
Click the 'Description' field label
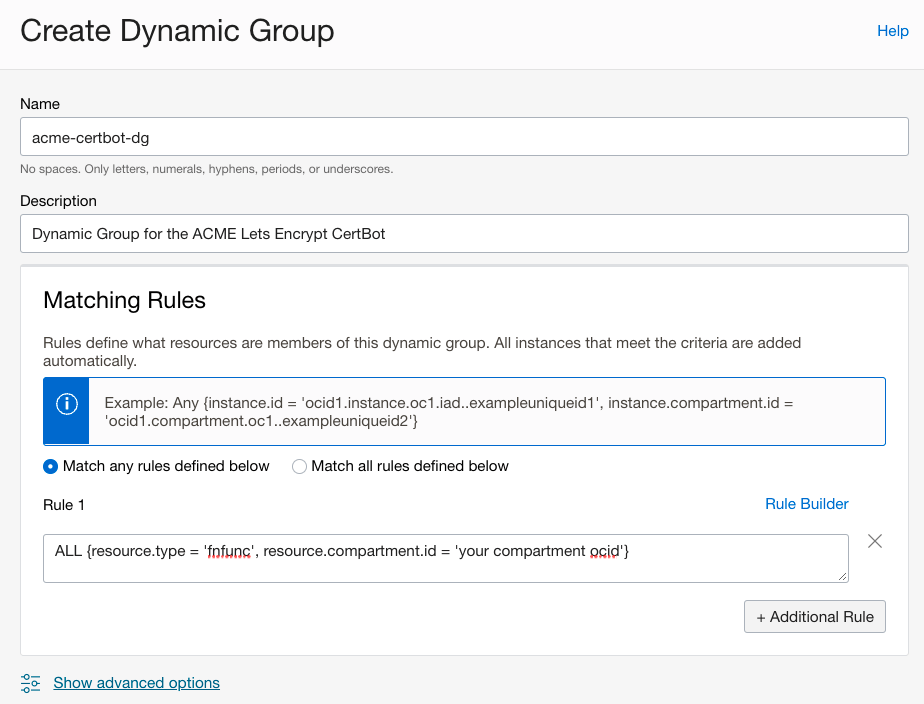click(58, 201)
